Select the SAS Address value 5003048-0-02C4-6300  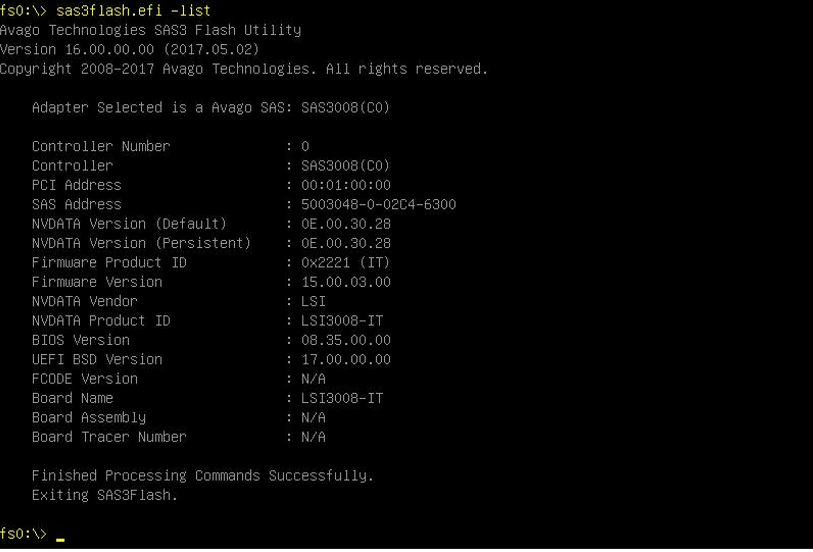click(x=379, y=204)
